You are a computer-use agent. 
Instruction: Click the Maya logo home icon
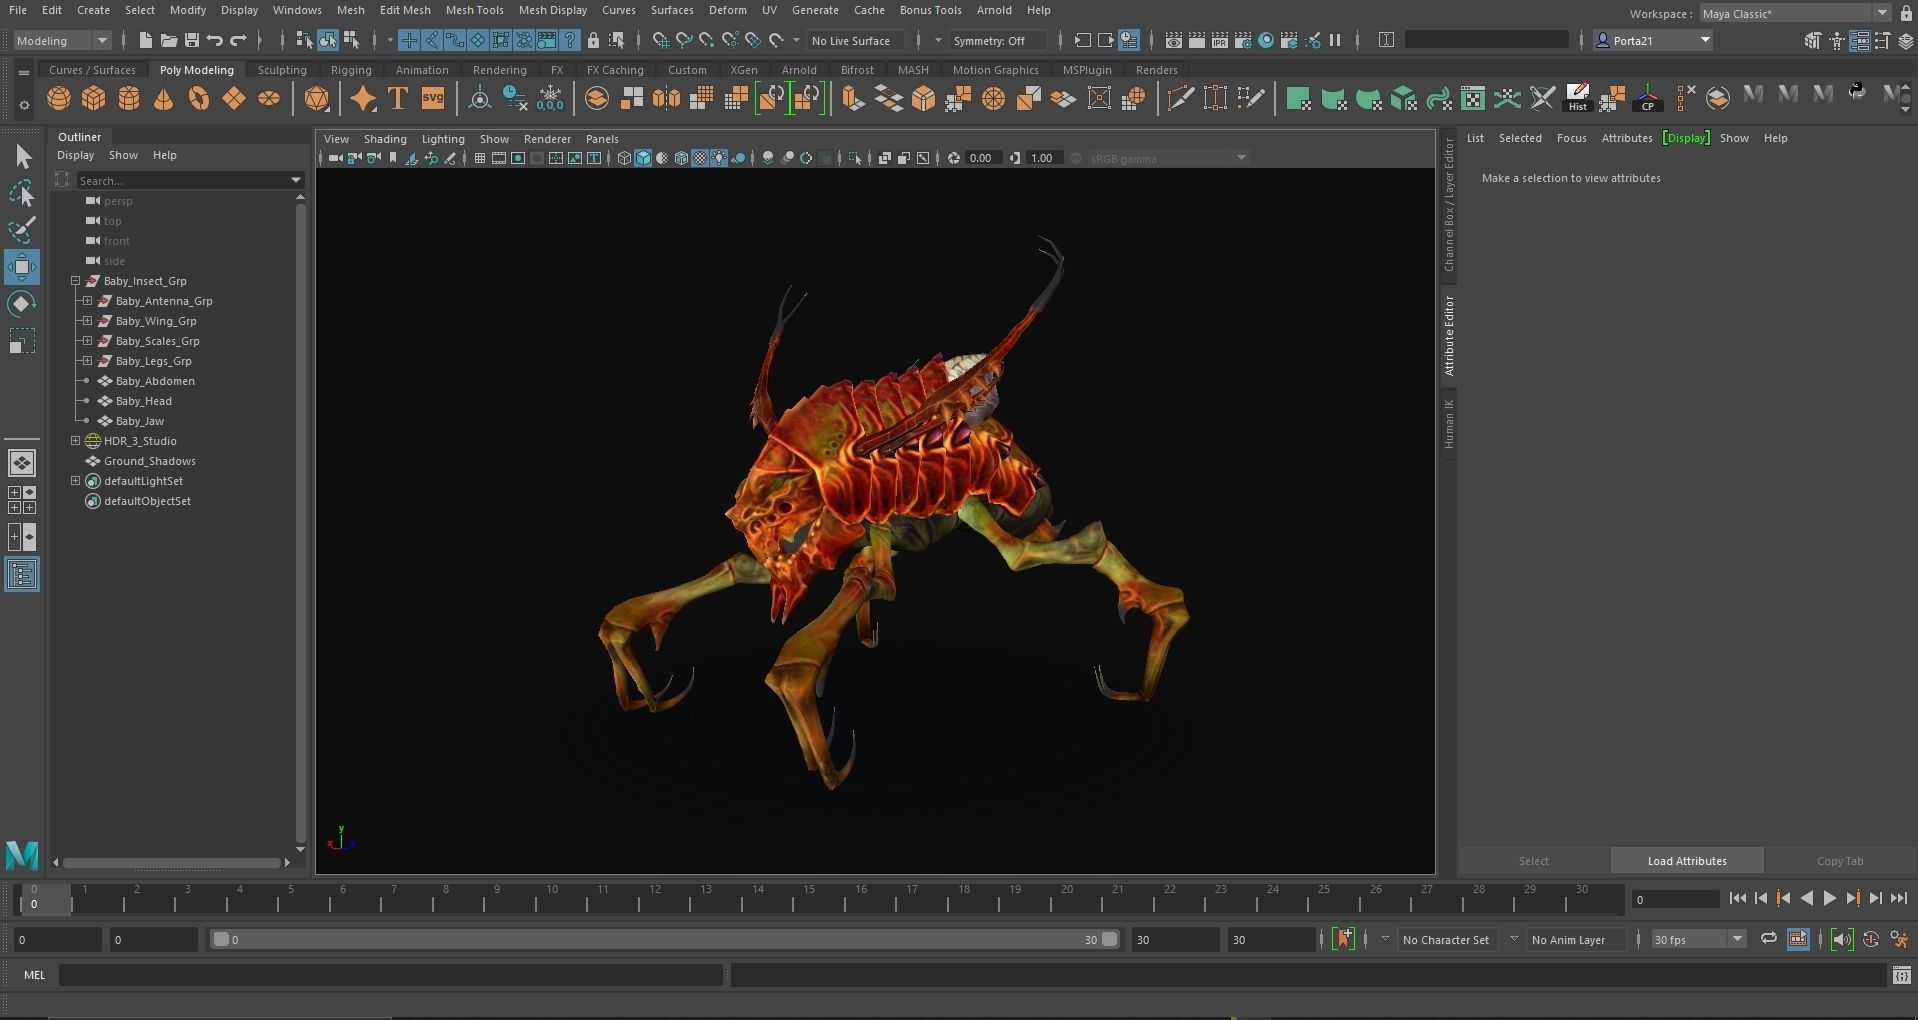[22, 855]
